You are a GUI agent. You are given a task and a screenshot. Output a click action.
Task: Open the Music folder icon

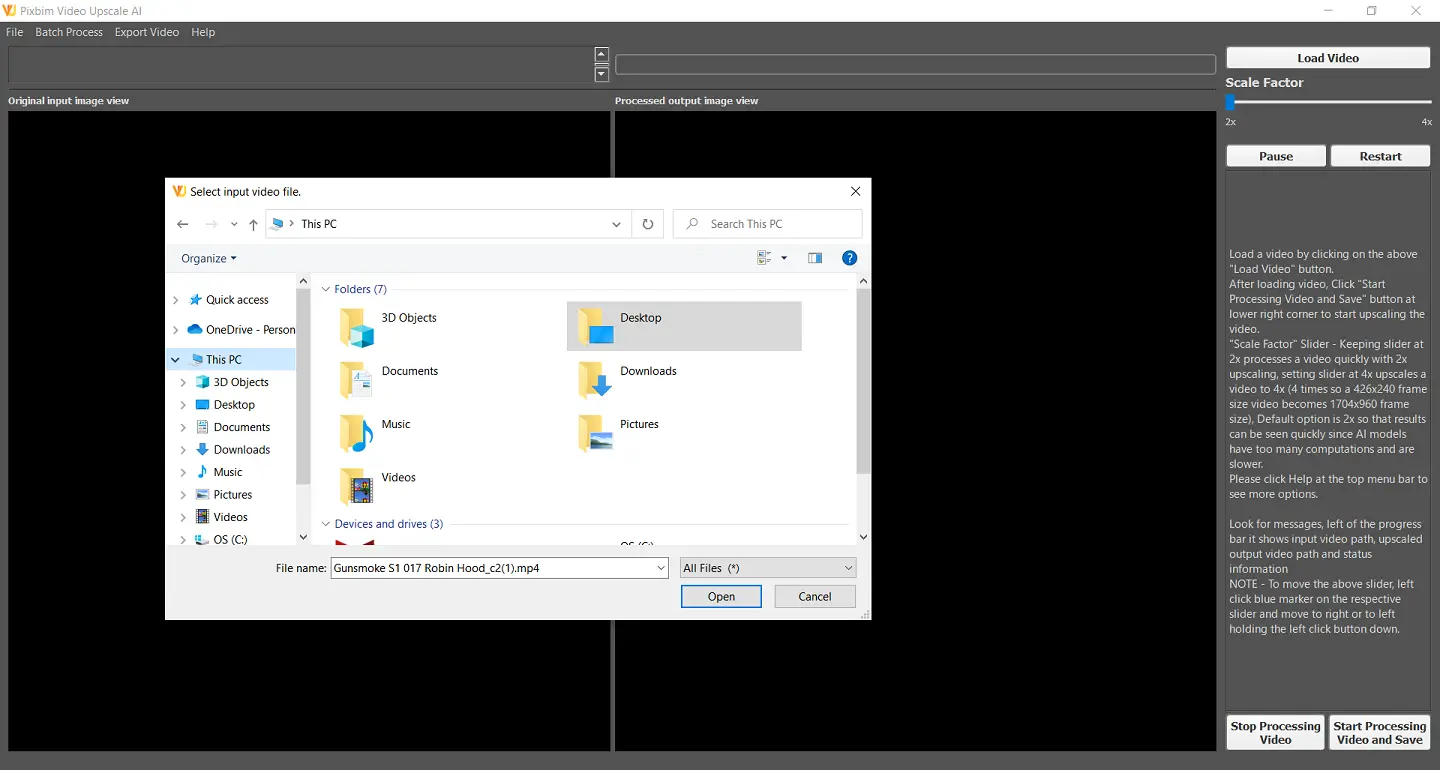click(354, 432)
